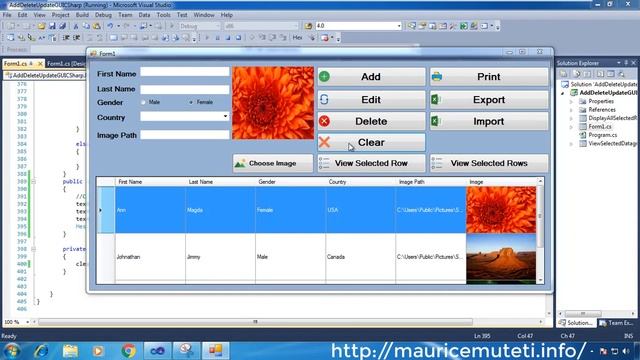
Task: Click the Add button
Action: pos(371,76)
